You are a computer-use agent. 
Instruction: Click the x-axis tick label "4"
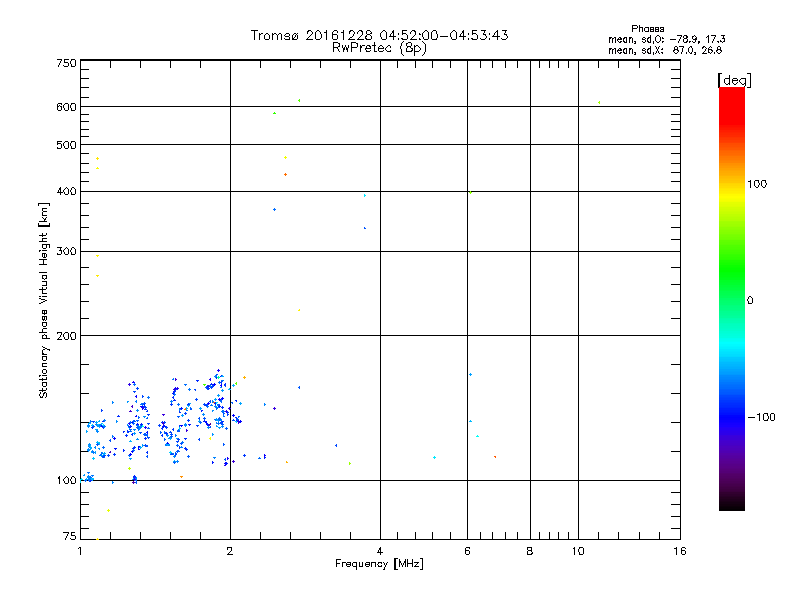coord(380,551)
